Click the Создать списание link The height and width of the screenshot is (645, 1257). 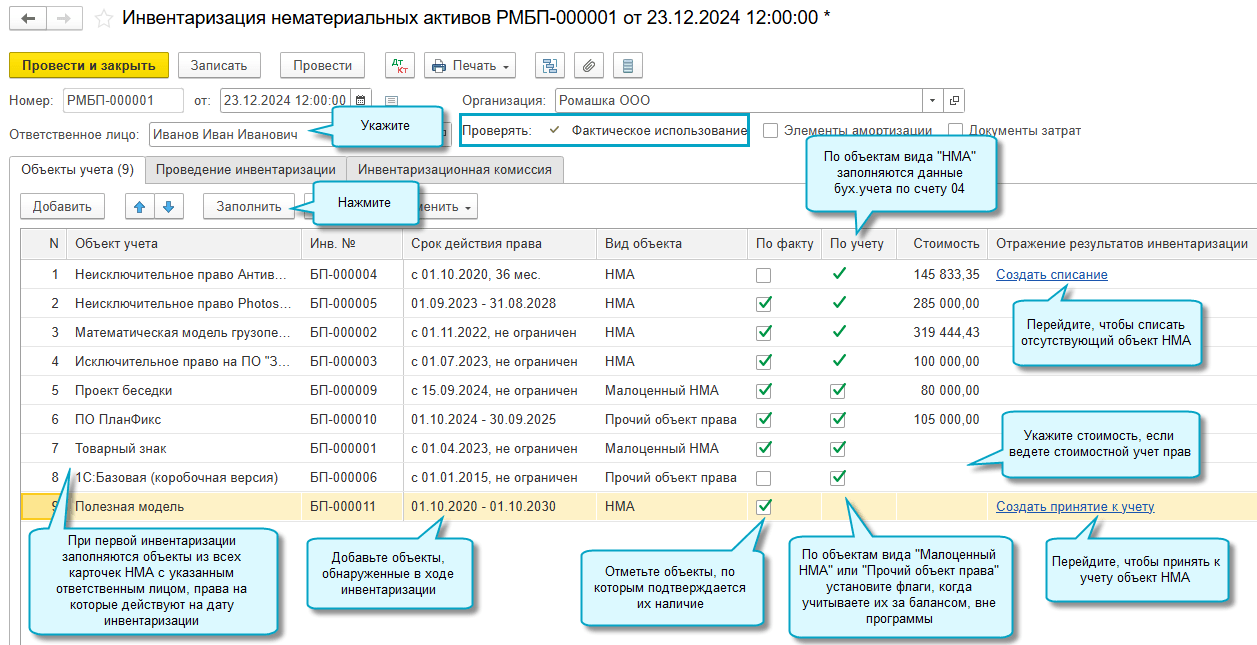(x=1051, y=275)
